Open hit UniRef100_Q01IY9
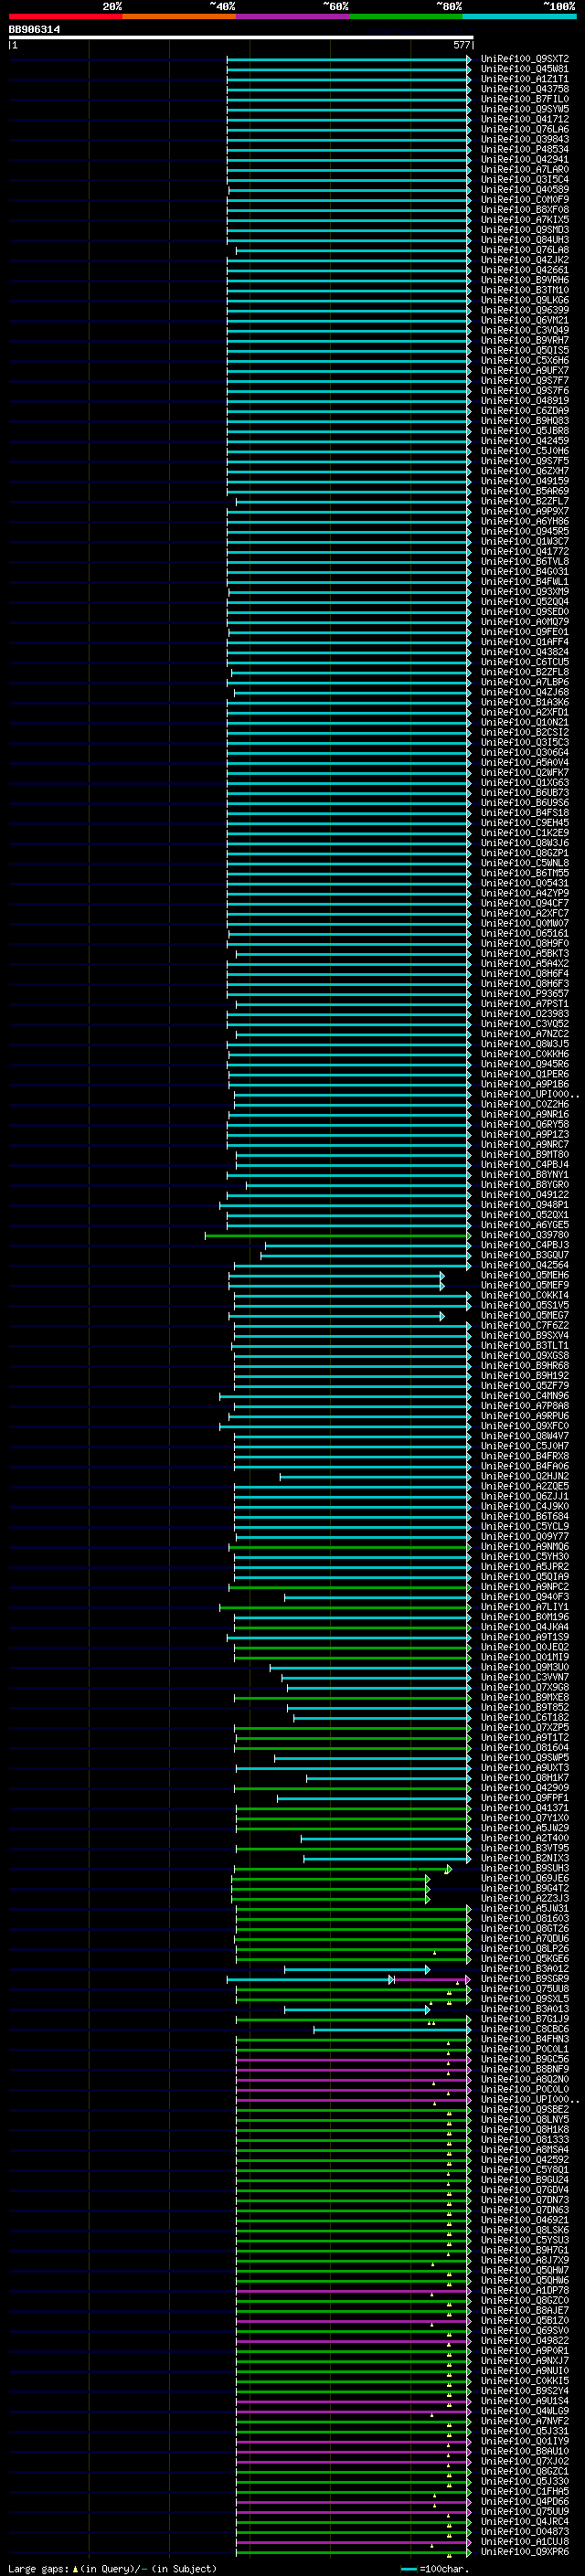This screenshot has width=585, height=2576. click(x=525, y=2441)
